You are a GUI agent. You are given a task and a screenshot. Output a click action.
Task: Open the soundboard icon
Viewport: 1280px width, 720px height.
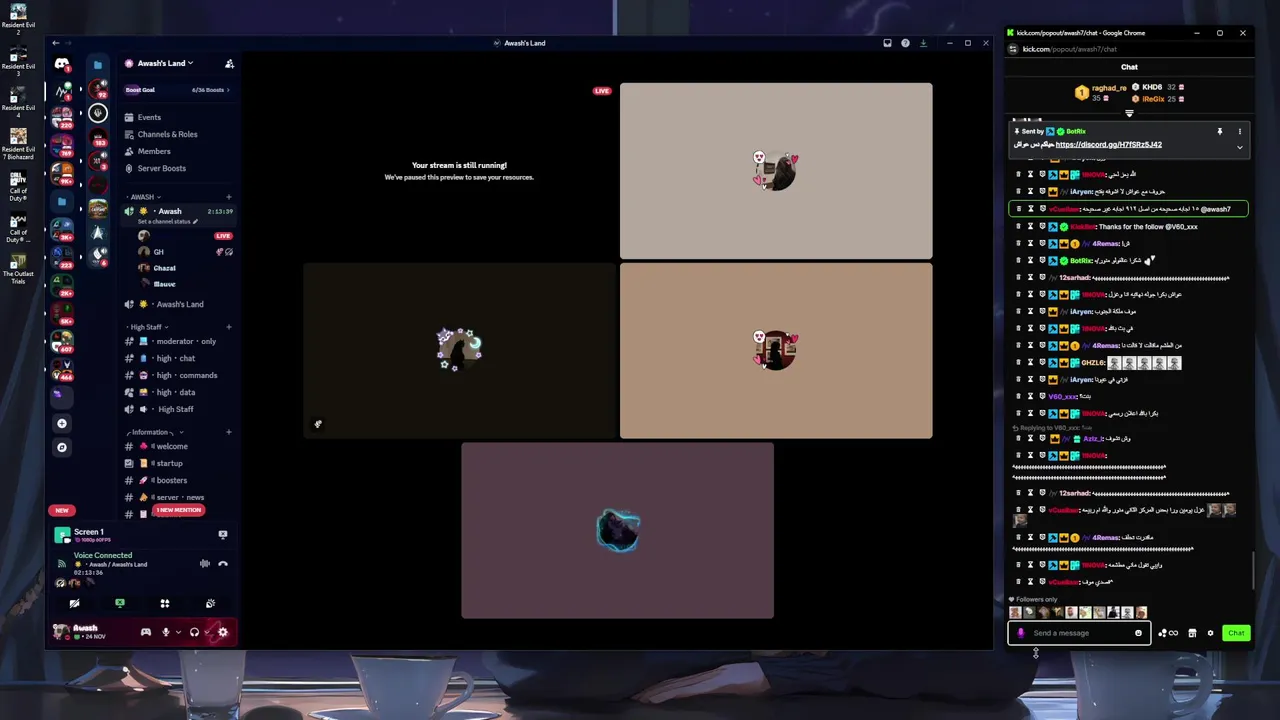[x=210, y=603]
